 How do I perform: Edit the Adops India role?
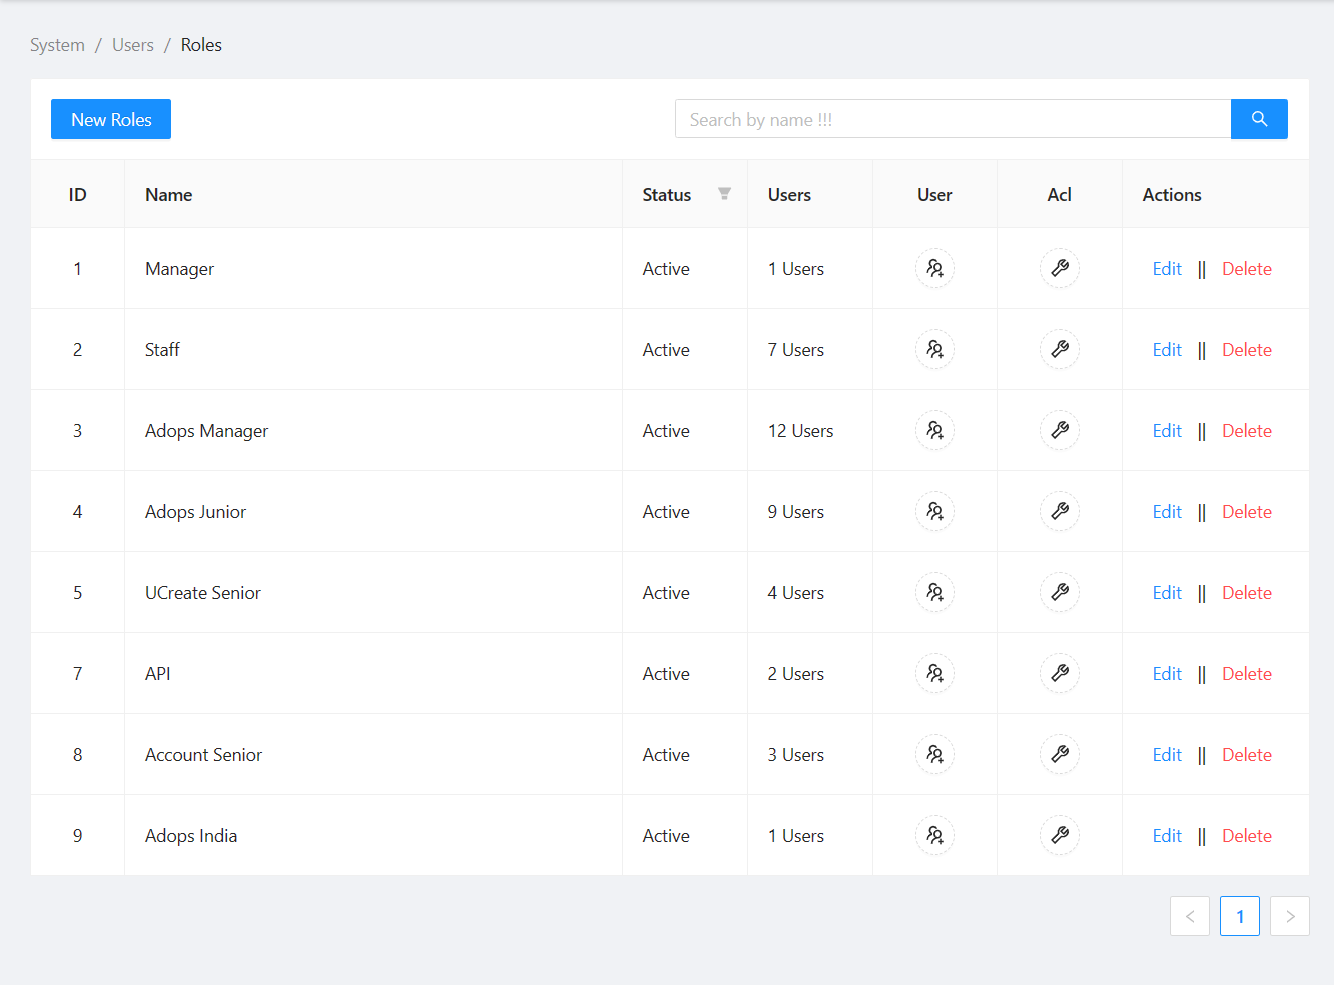pyautogui.click(x=1167, y=836)
